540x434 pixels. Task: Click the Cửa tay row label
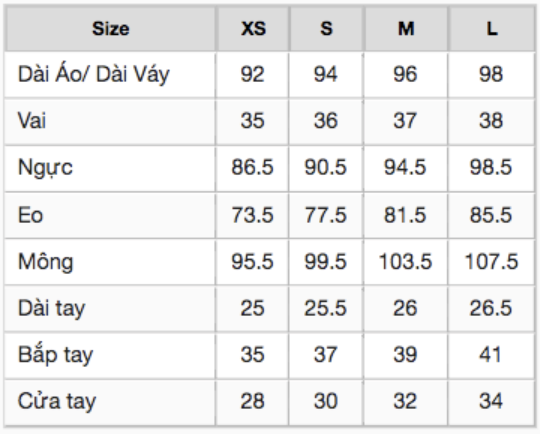(57, 402)
